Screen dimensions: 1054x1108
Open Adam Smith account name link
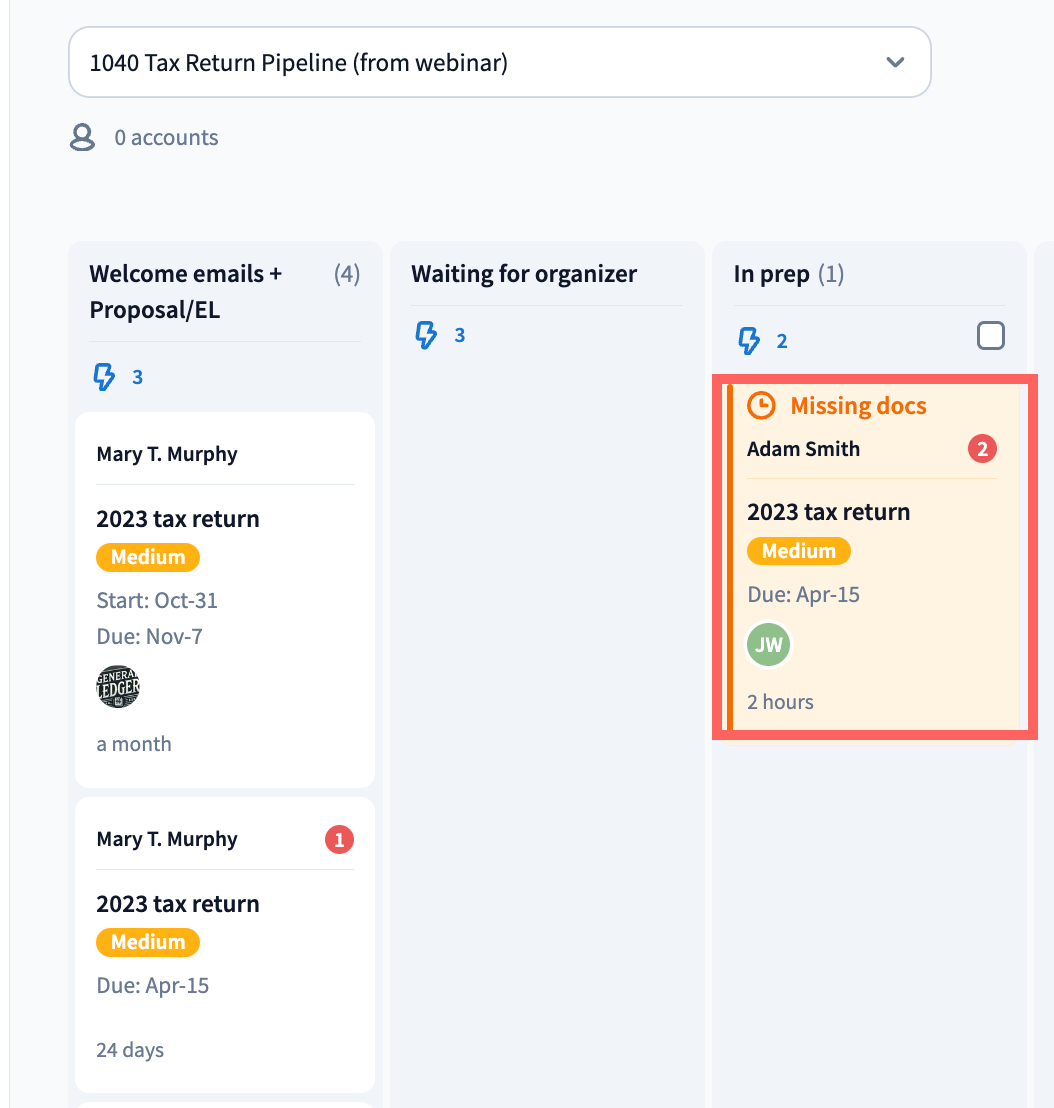(x=803, y=449)
